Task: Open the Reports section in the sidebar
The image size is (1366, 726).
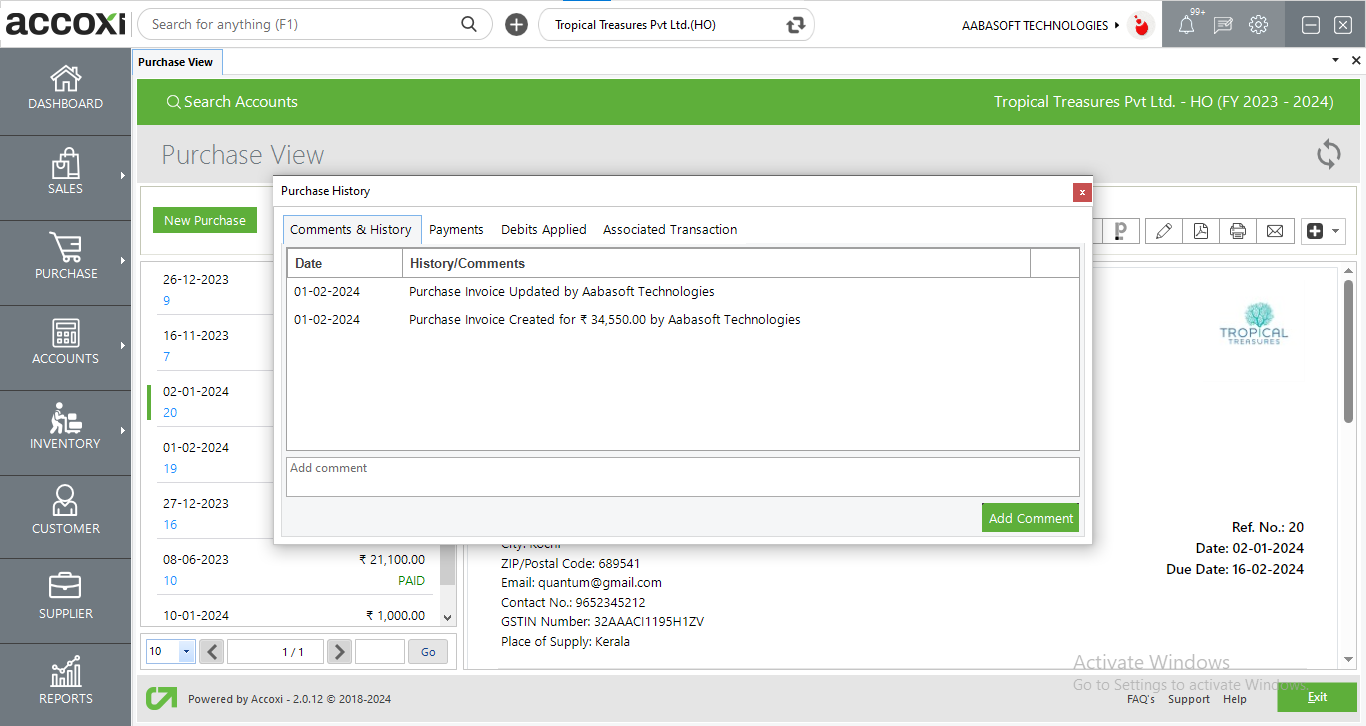Action: click(x=66, y=682)
